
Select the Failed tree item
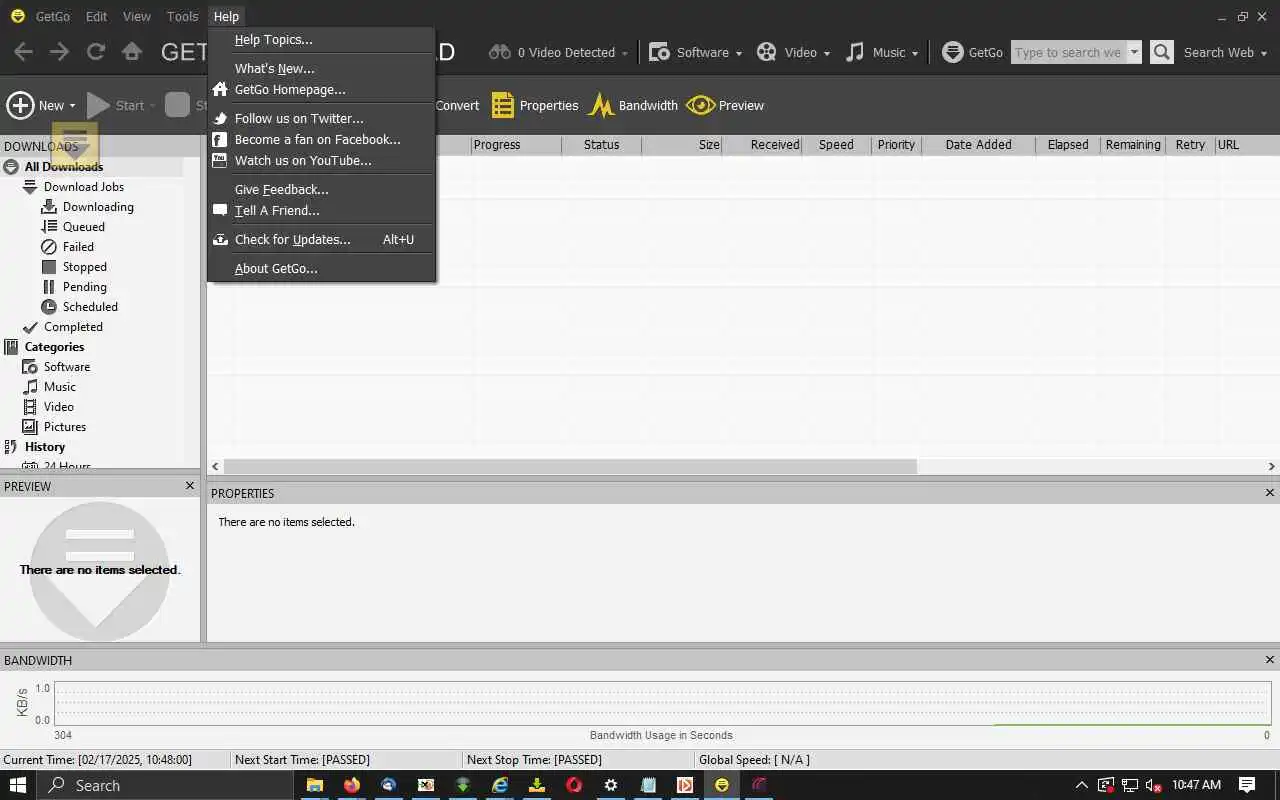click(x=78, y=247)
